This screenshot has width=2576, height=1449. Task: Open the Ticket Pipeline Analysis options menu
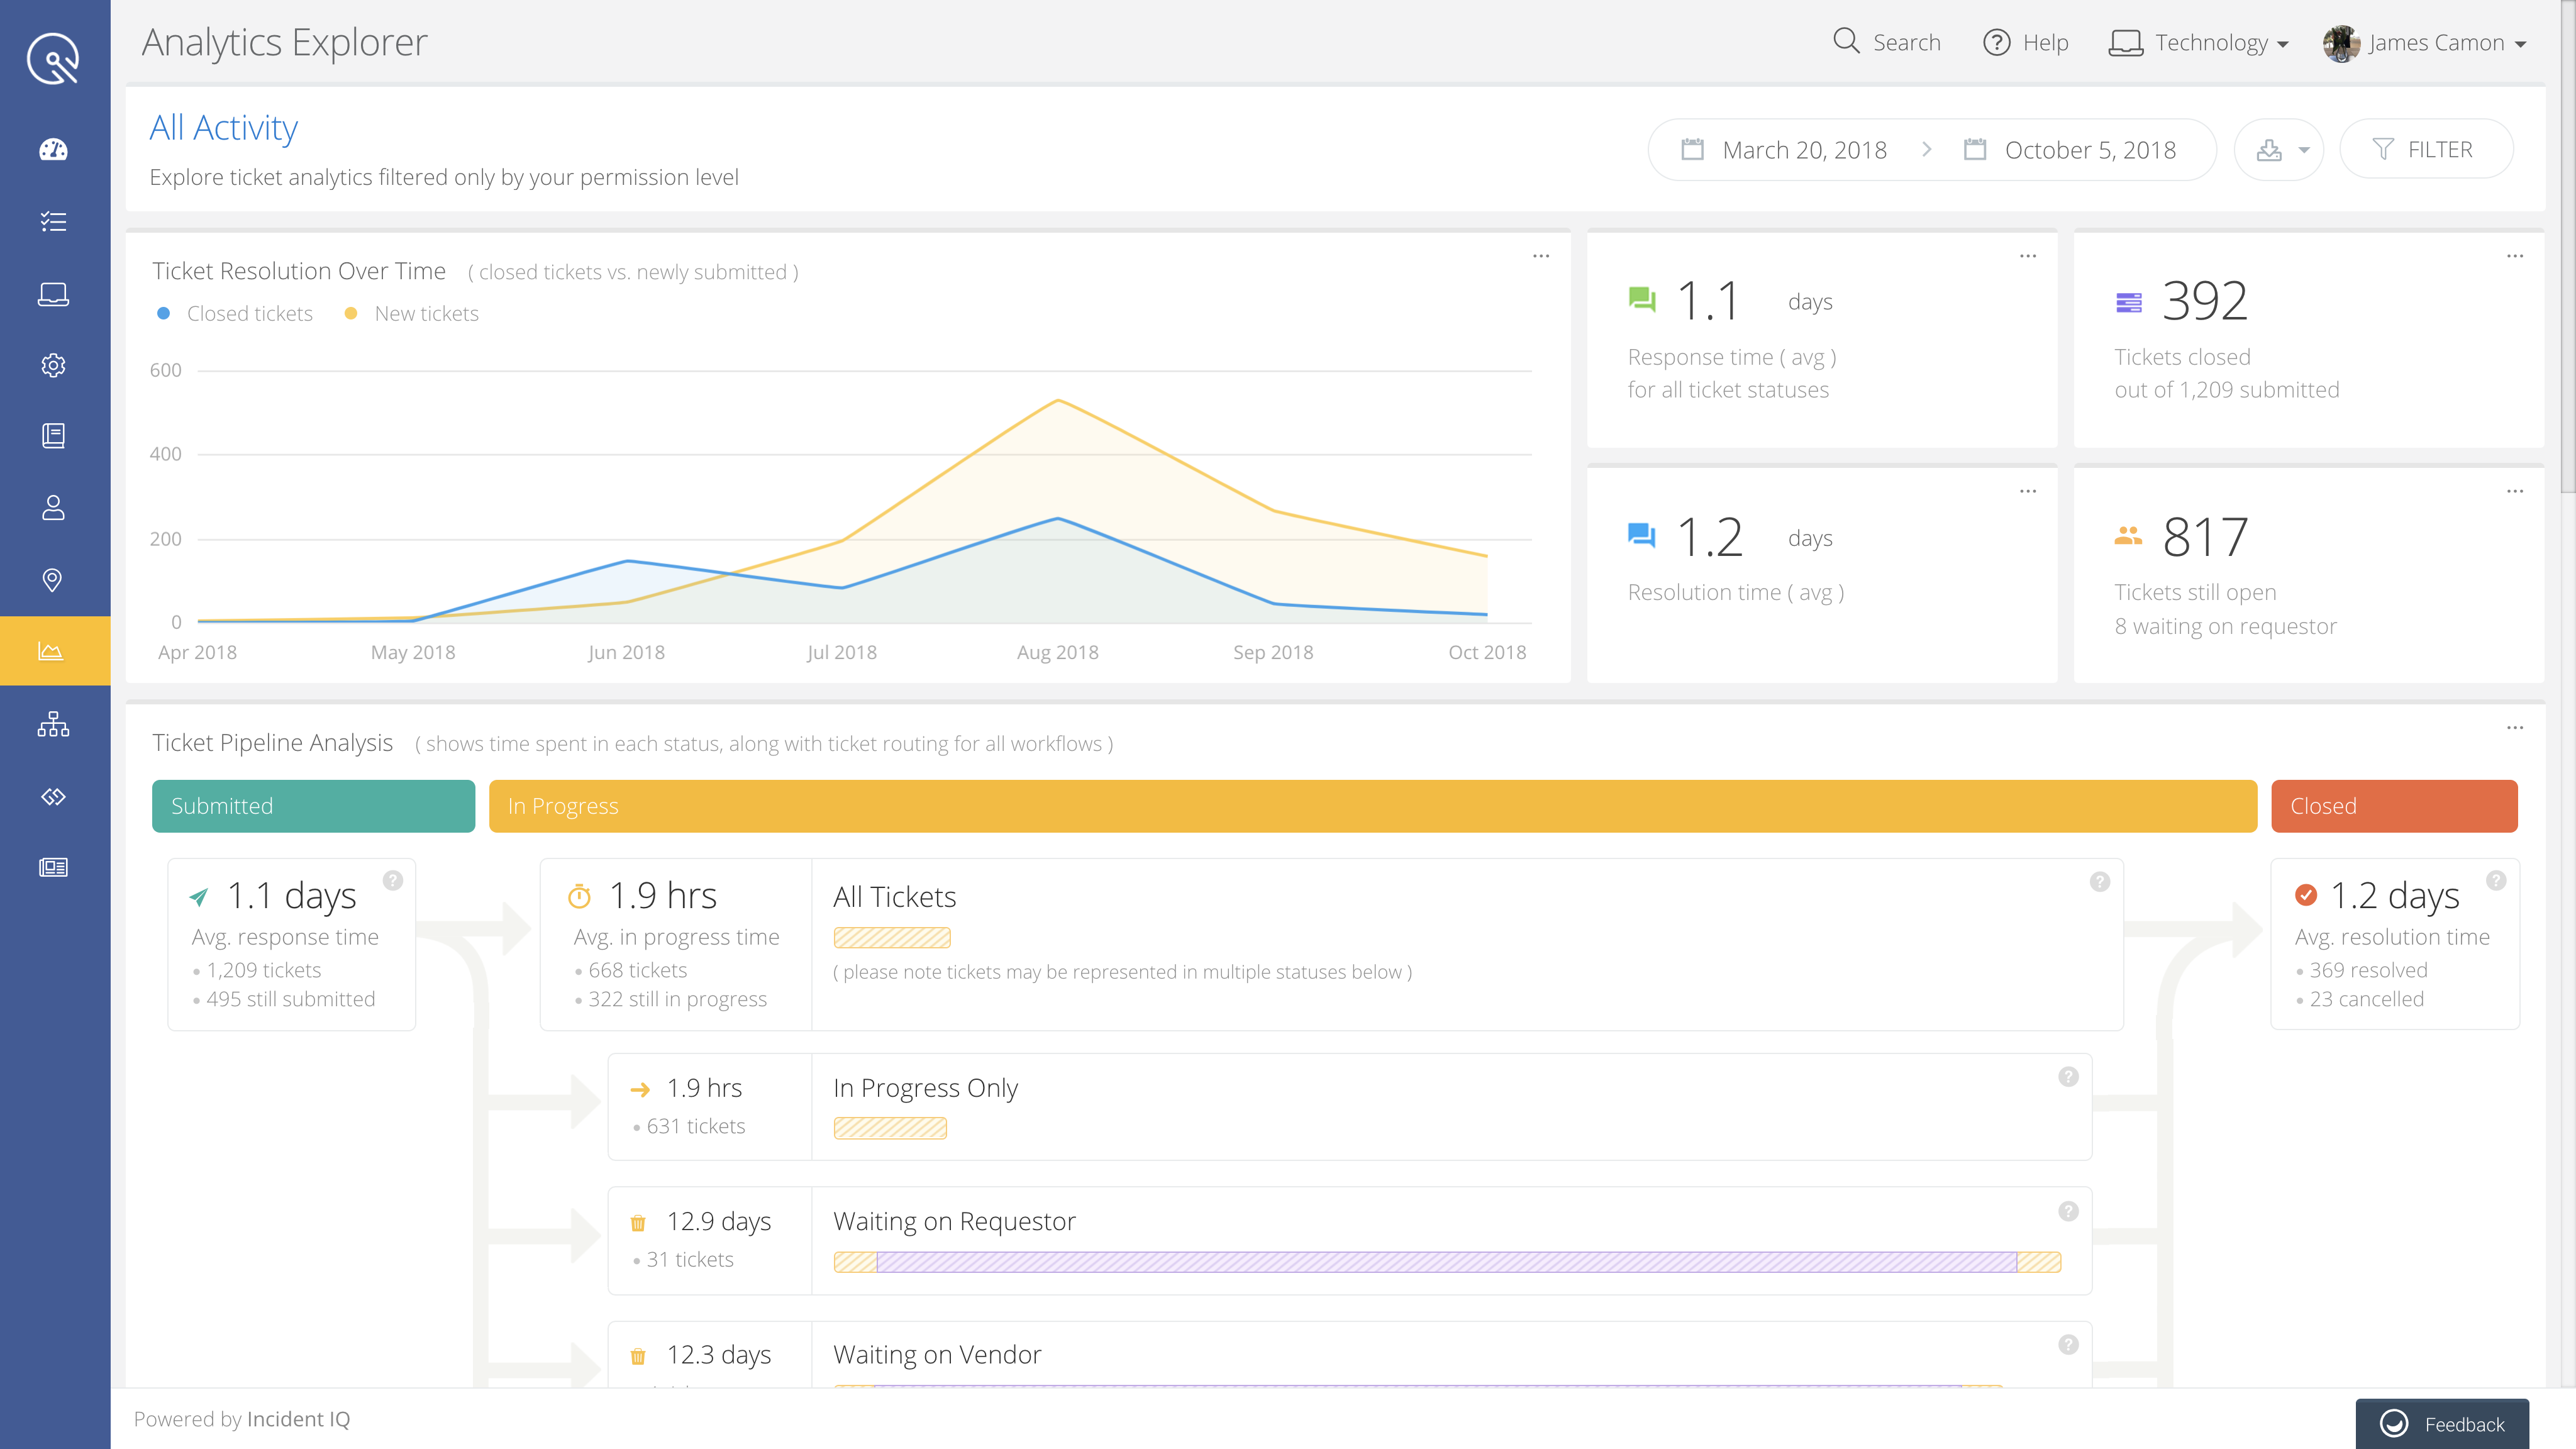(x=2515, y=729)
